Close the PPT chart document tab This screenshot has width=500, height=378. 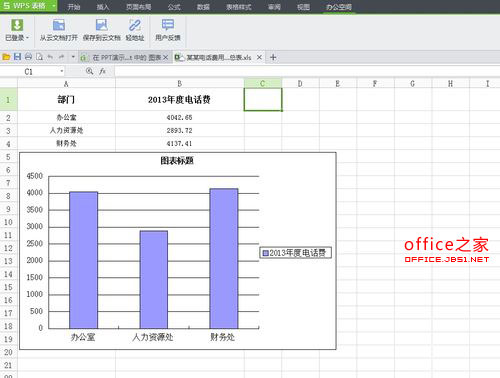tap(165, 57)
